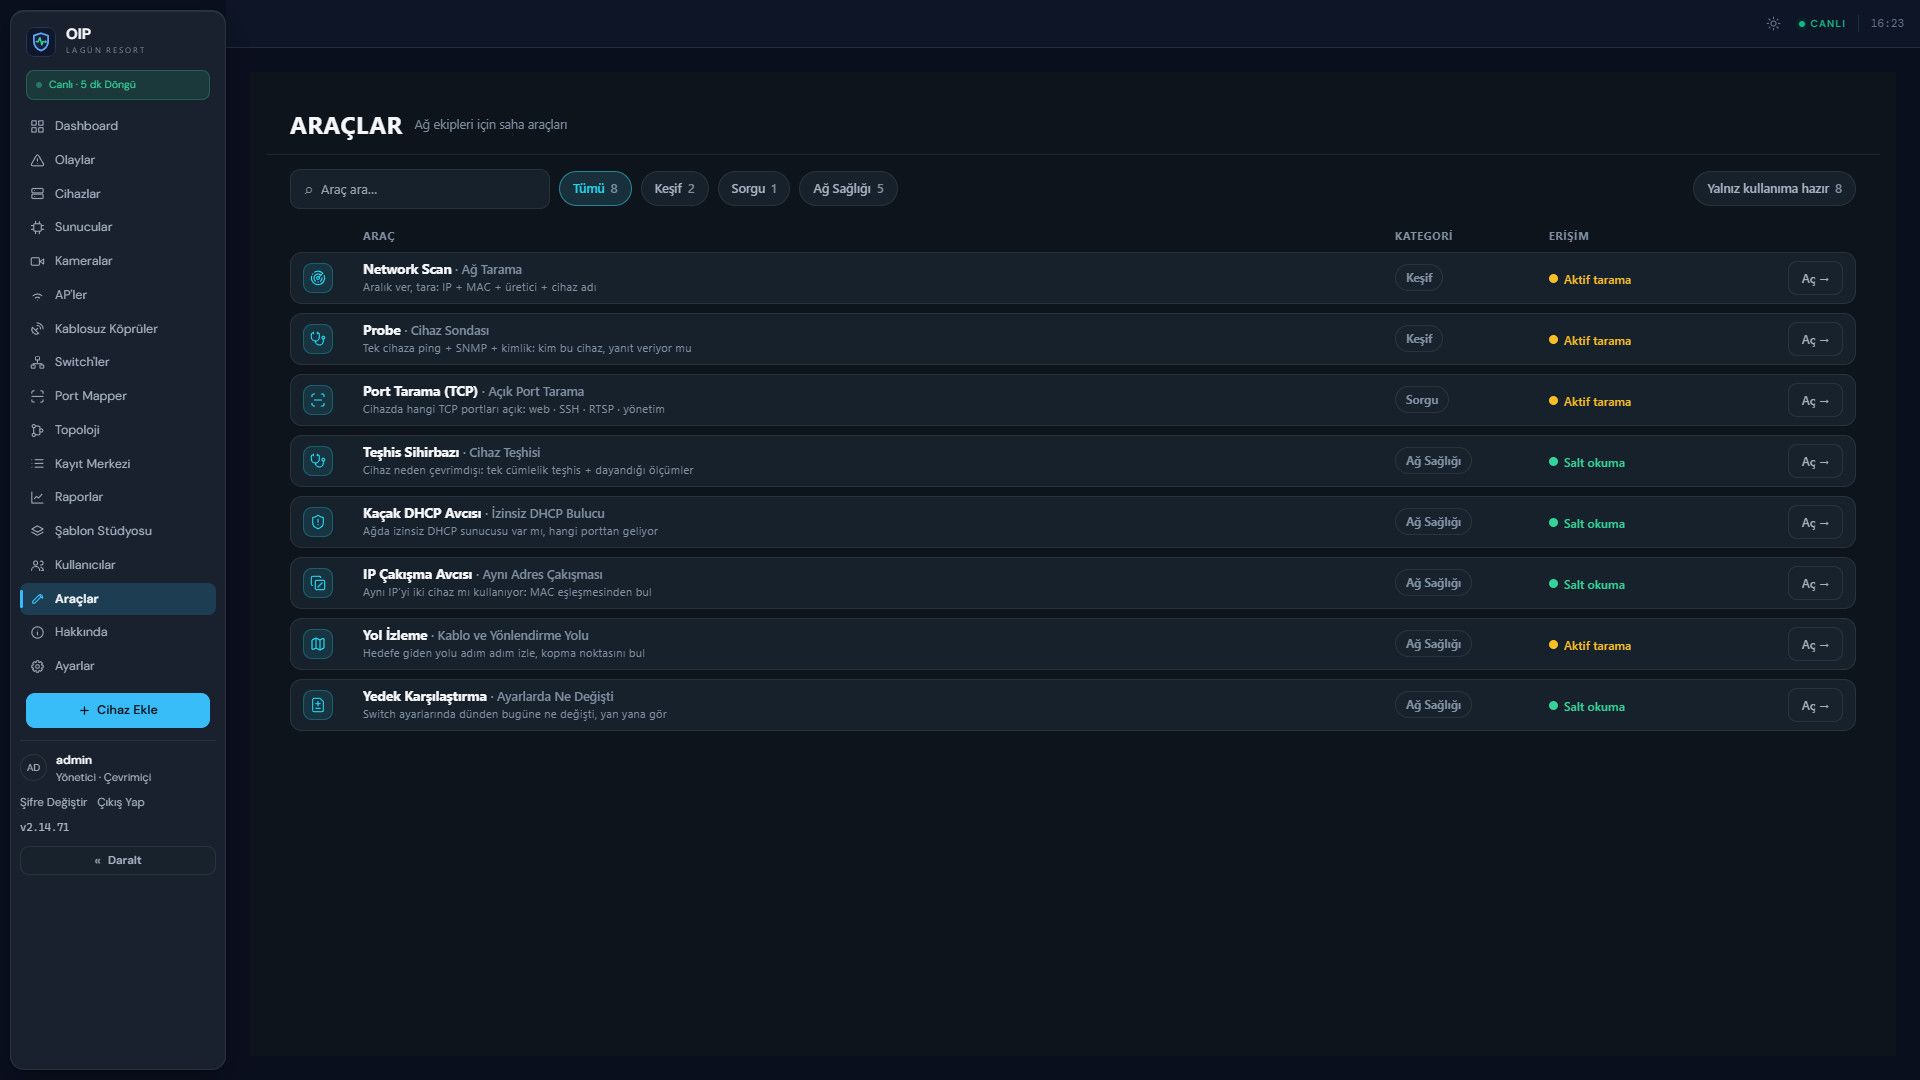Go to Switch'ler

click(x=118, y=362)
